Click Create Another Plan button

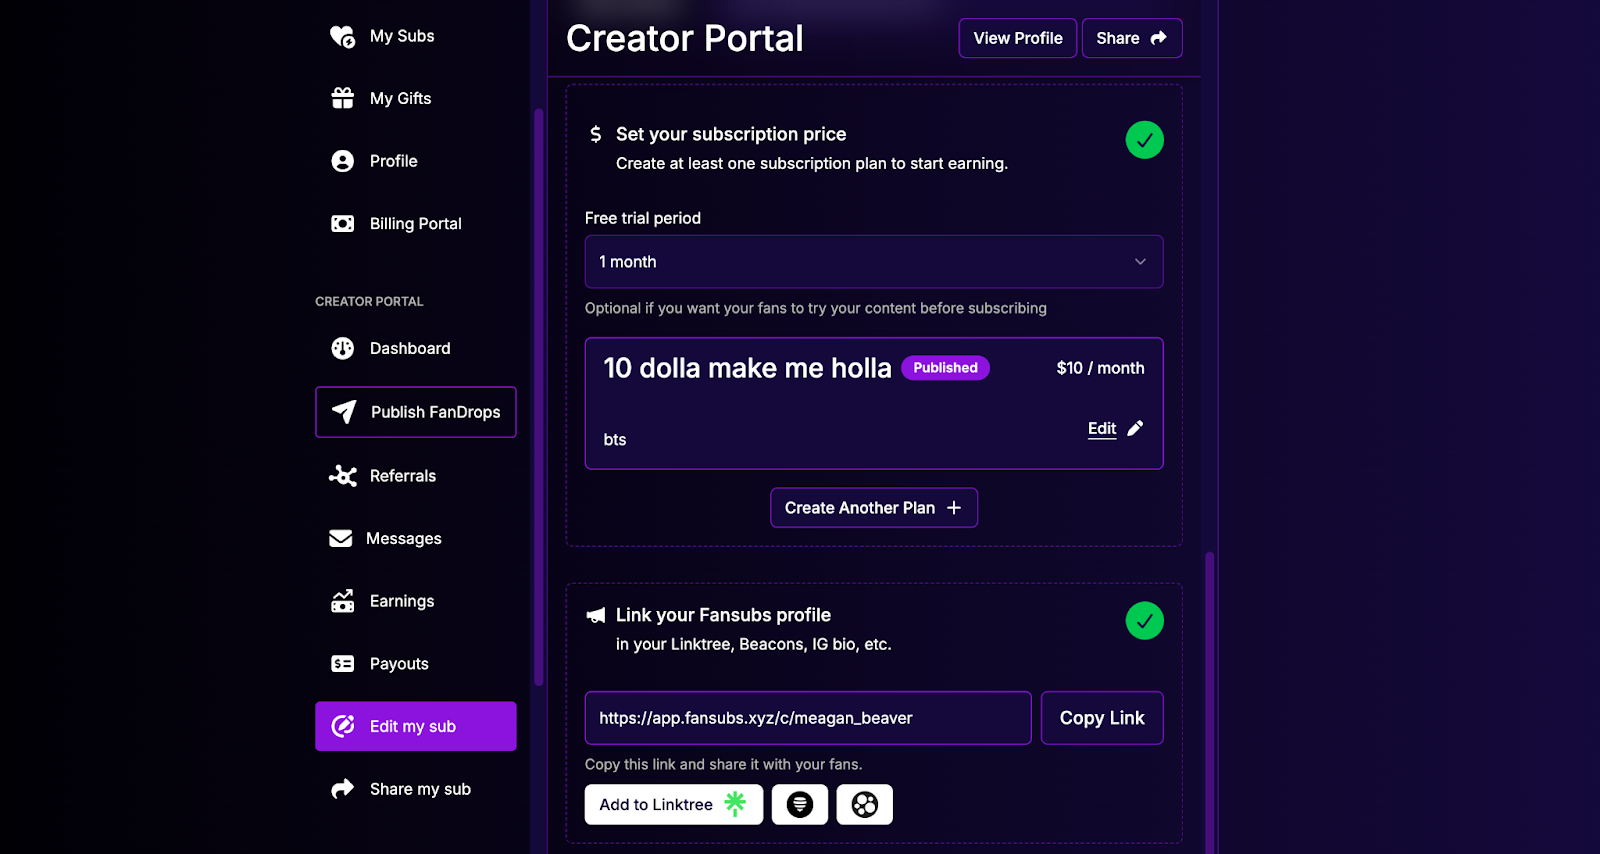(873, 508)
